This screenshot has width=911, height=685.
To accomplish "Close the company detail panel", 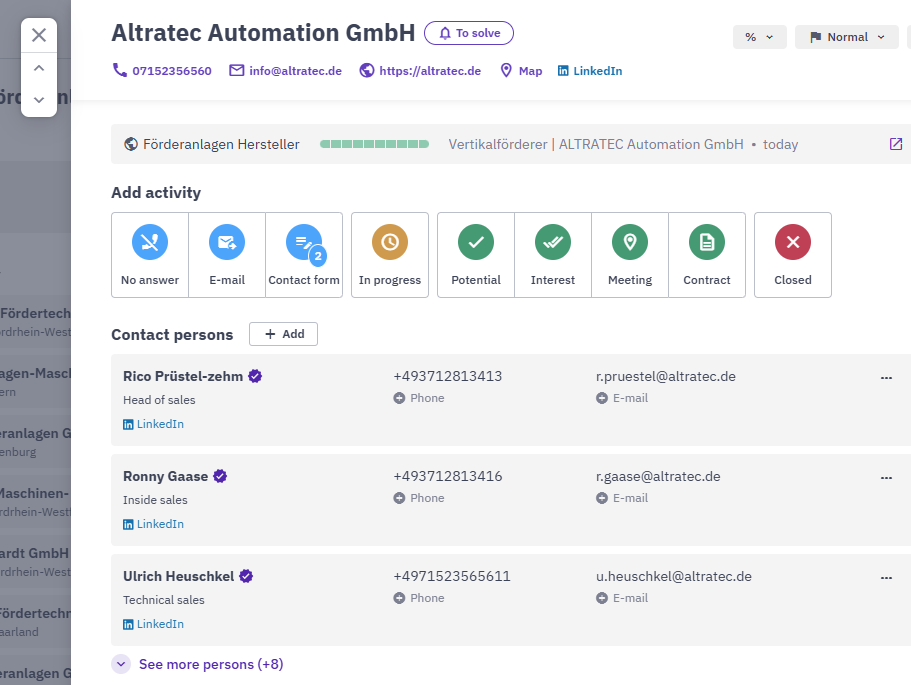I will click(x=39, y=35).
